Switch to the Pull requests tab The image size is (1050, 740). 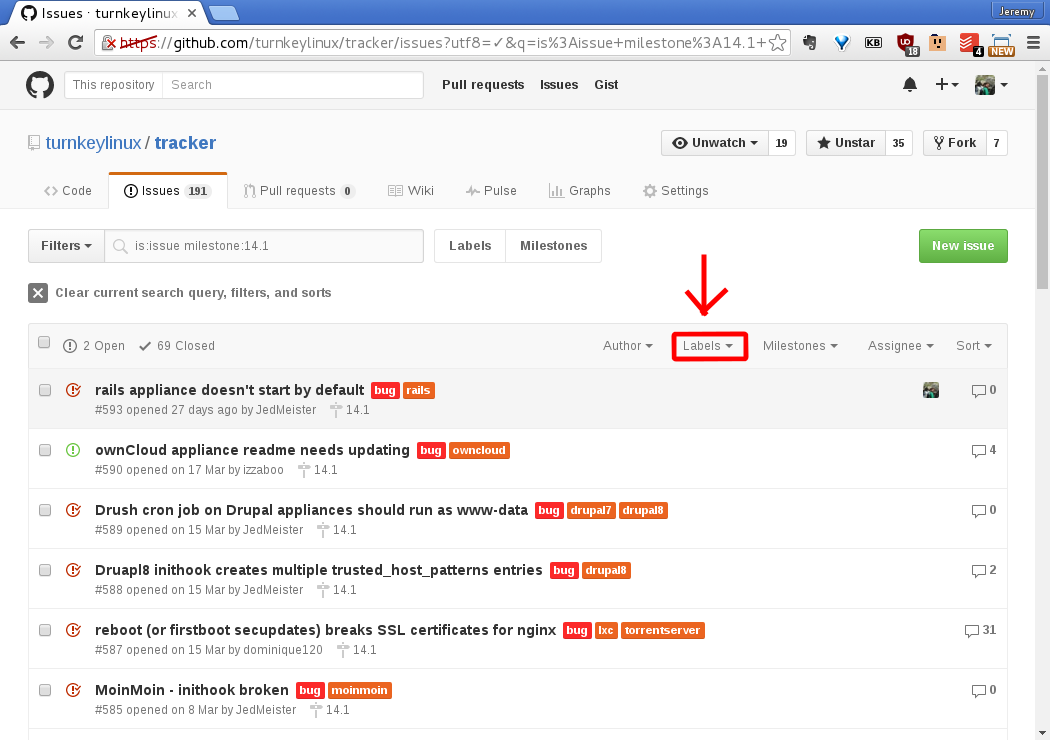pyautogui.click(x=299, y=191)
